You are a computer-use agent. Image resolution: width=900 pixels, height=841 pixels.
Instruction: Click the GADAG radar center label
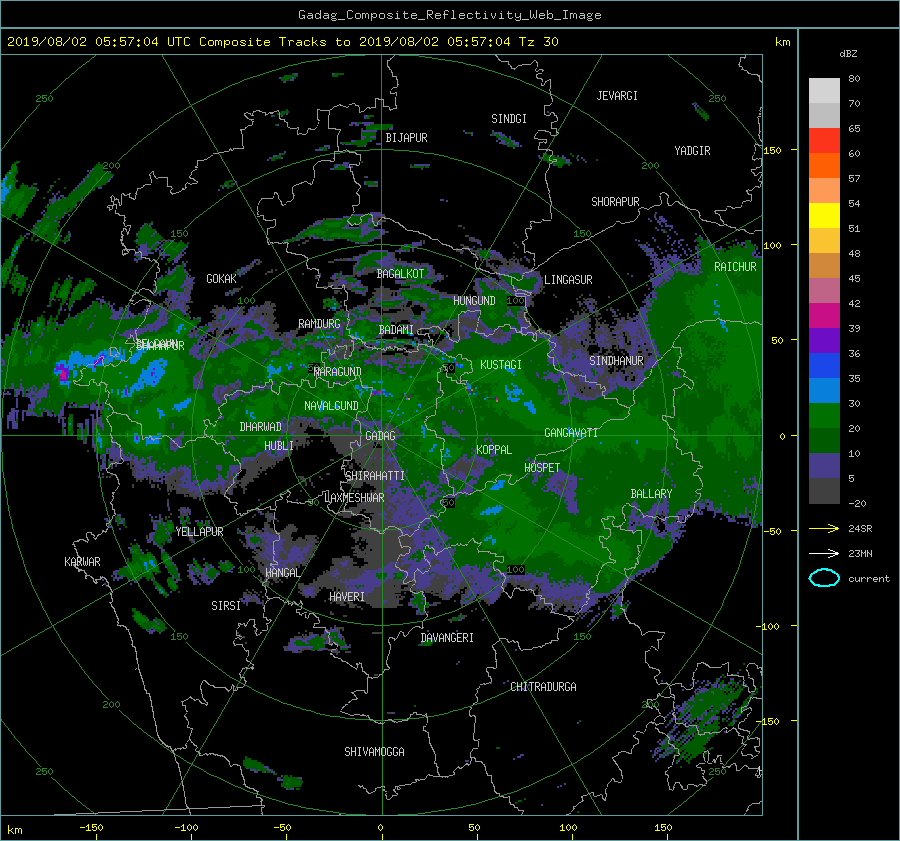[x=380, y=436]
